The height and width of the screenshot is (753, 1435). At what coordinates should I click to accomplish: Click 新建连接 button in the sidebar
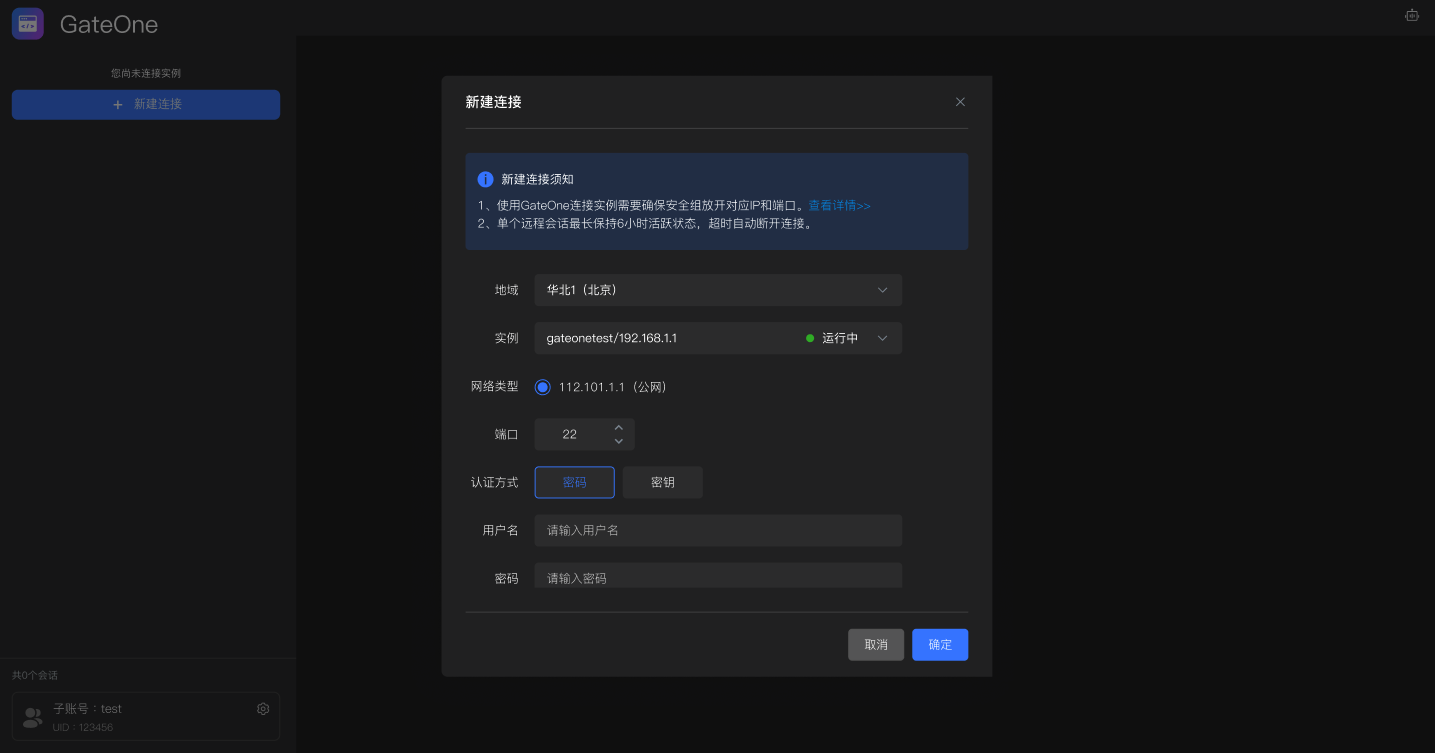[146, 104]
